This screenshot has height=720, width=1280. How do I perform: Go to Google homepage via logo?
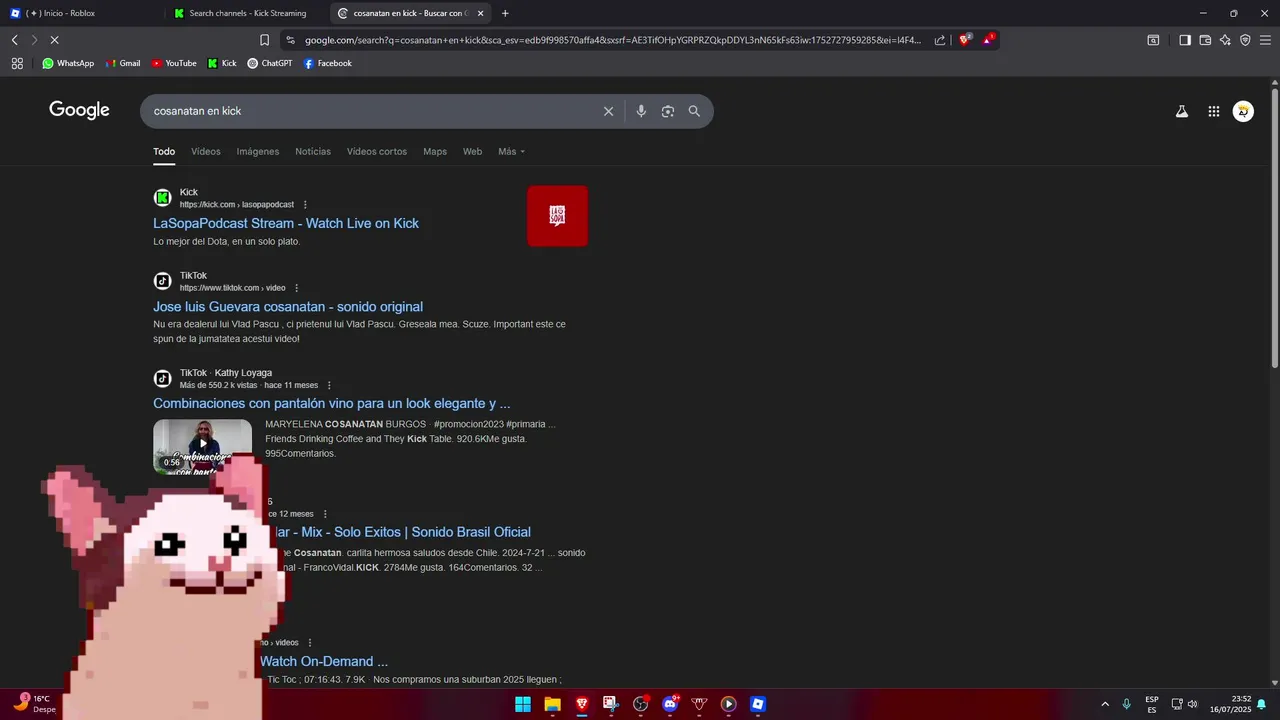point(79,110)
